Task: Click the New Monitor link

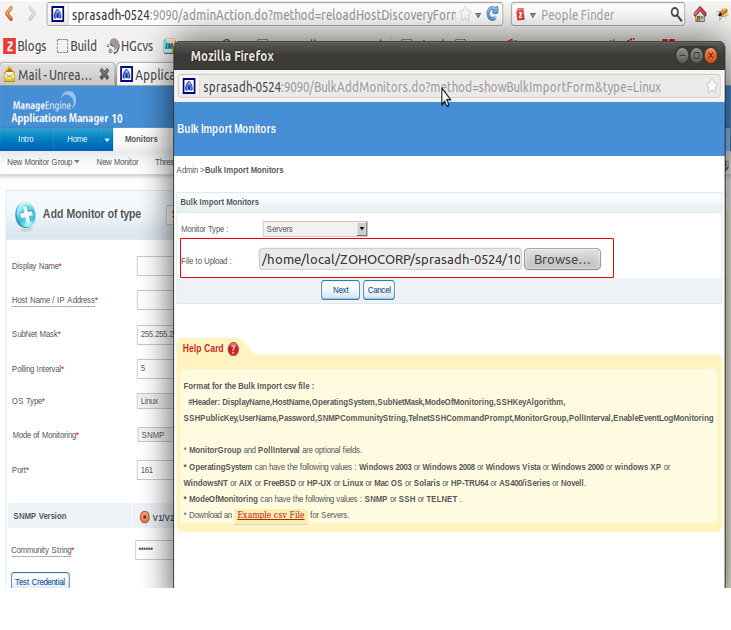Action: pos(117,162)
